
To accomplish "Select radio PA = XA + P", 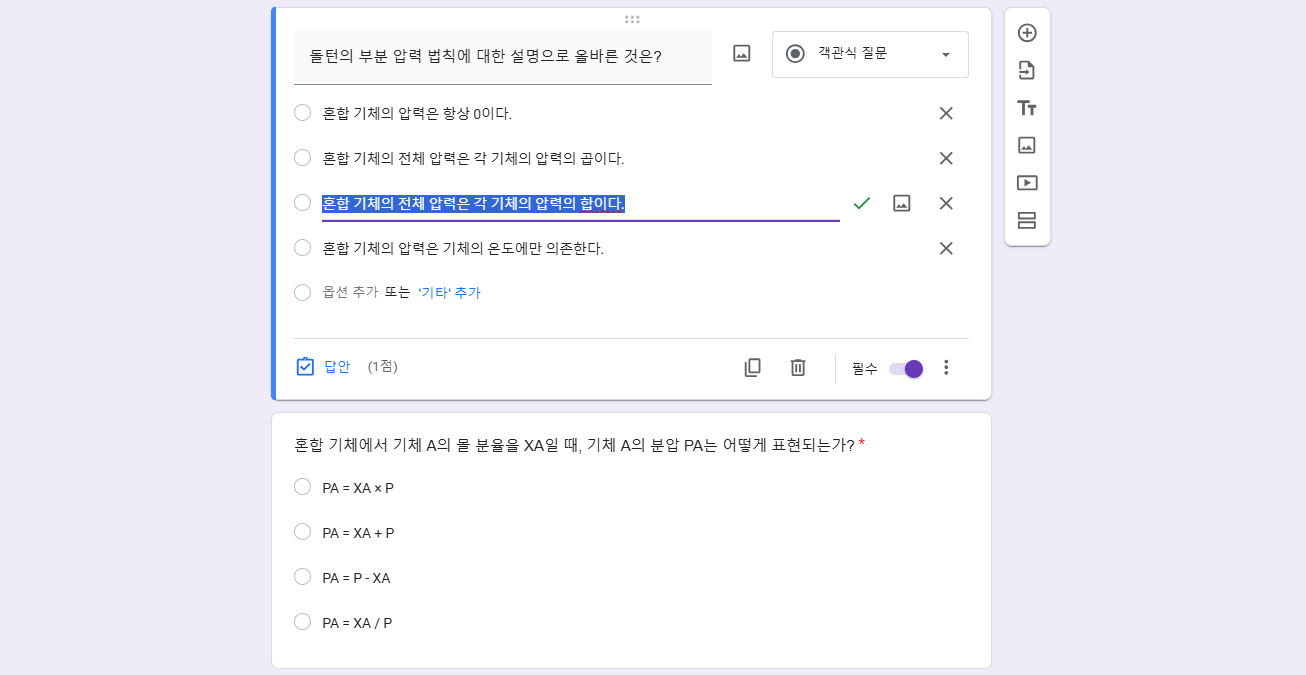I will 303,532.
